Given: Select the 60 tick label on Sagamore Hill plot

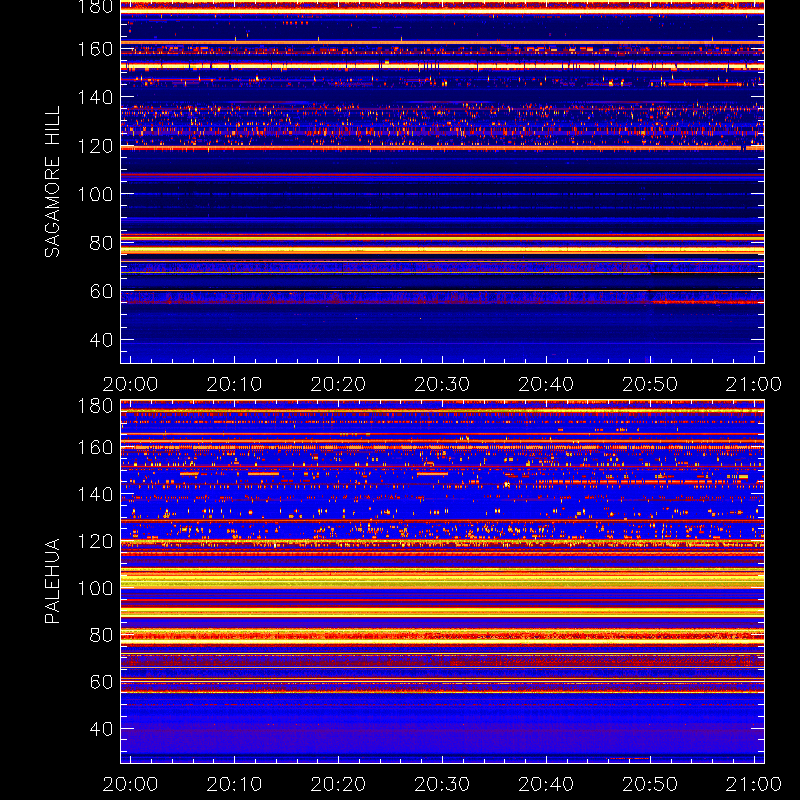Looking at the screenshot, I should coord(101,291).
